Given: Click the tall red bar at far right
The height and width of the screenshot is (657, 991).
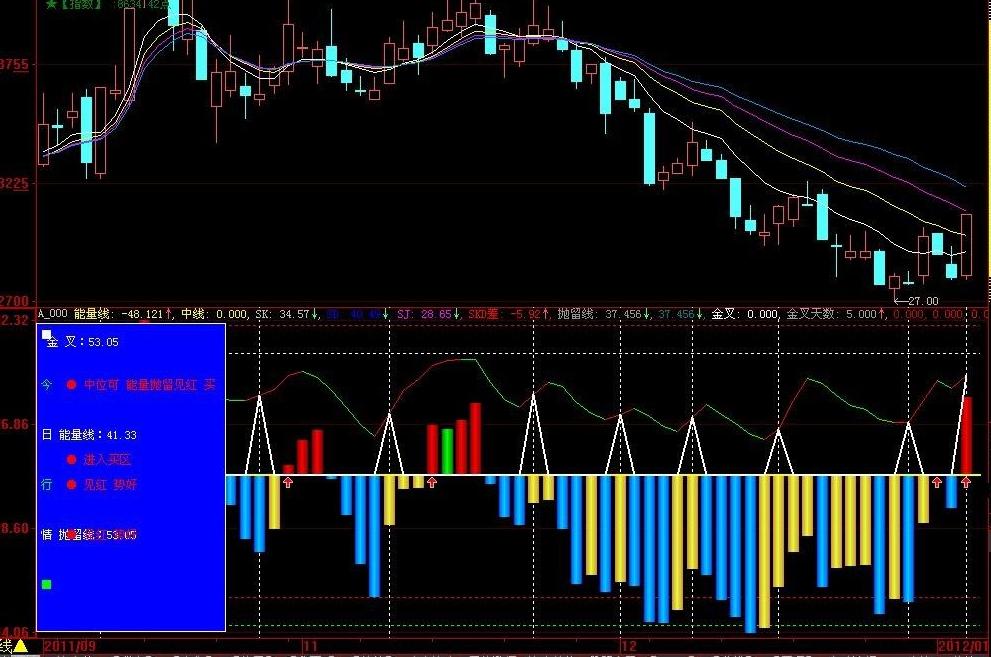Looking at the screenshot, I should pyautogui.click(x=967, y=435).
